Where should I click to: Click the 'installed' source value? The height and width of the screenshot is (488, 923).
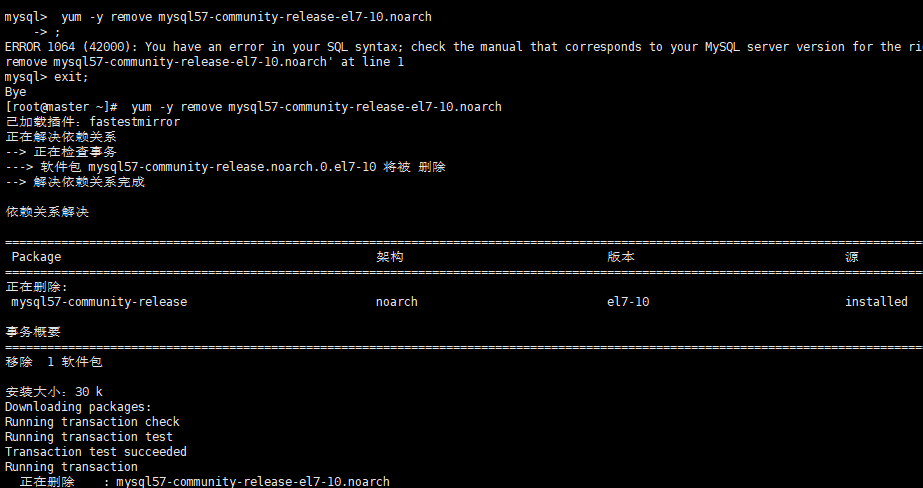(876, 302)
